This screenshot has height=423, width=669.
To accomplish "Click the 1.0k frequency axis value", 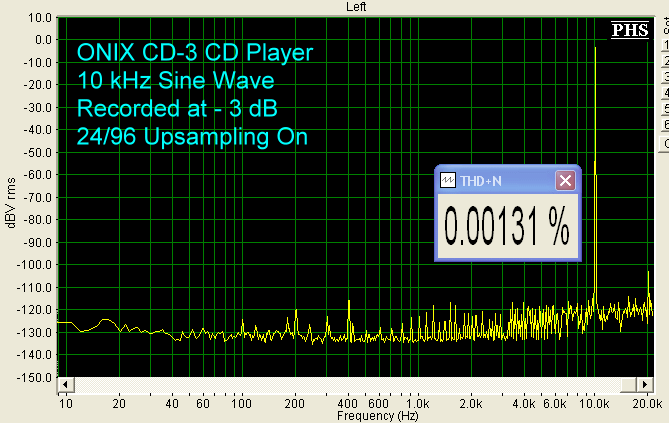I will (417, 403).
